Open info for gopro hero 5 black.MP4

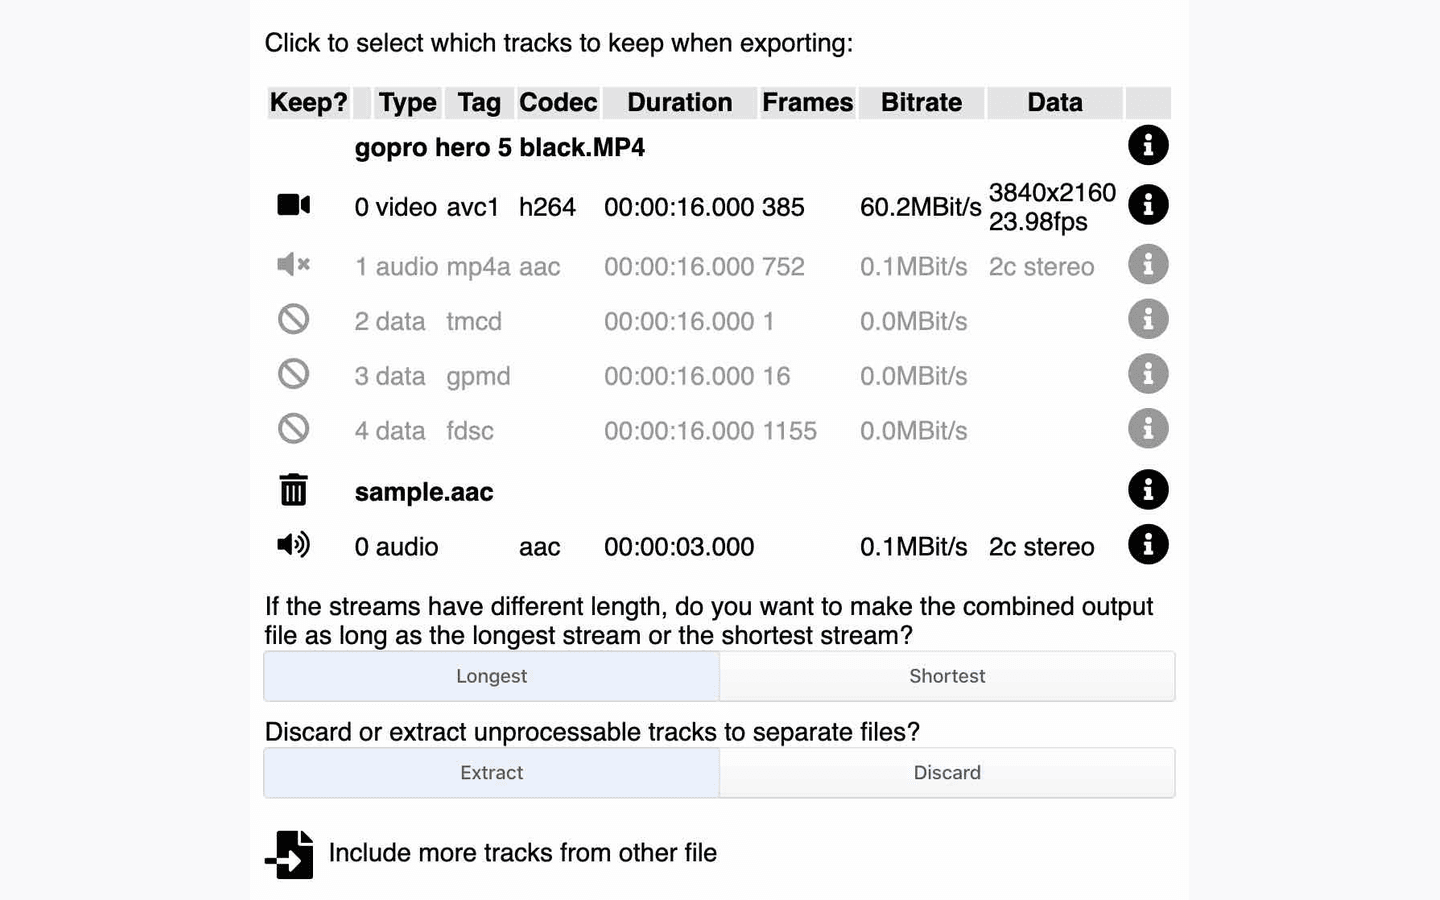click(x=1148, y=145)
